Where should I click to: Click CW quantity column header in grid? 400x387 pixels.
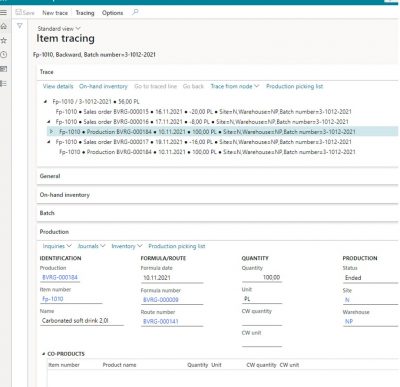261,365
